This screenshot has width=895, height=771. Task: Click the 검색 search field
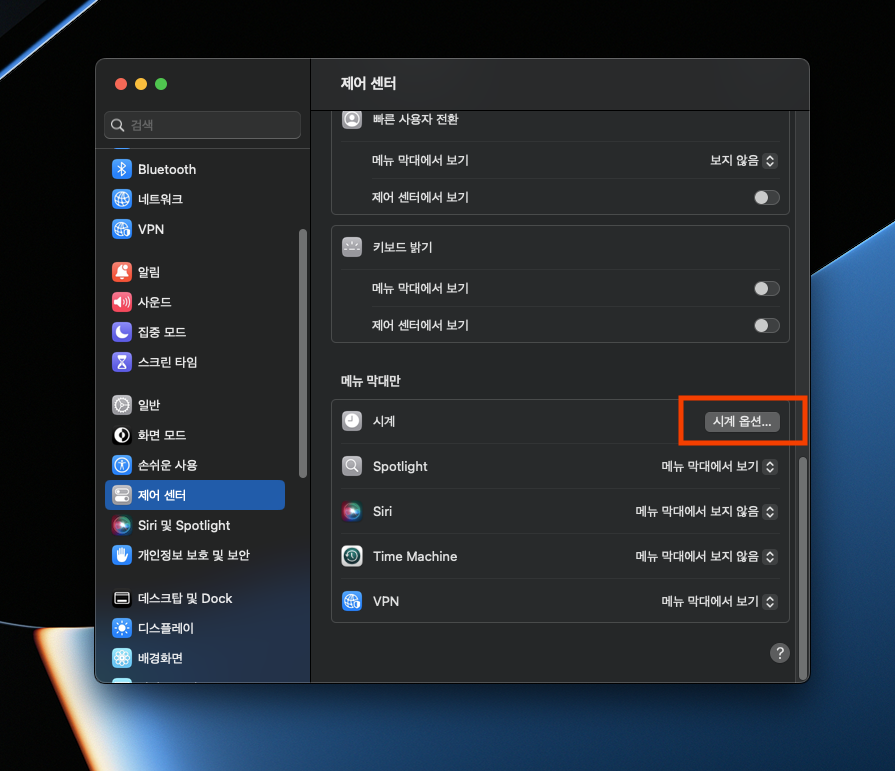click(203, 125)
